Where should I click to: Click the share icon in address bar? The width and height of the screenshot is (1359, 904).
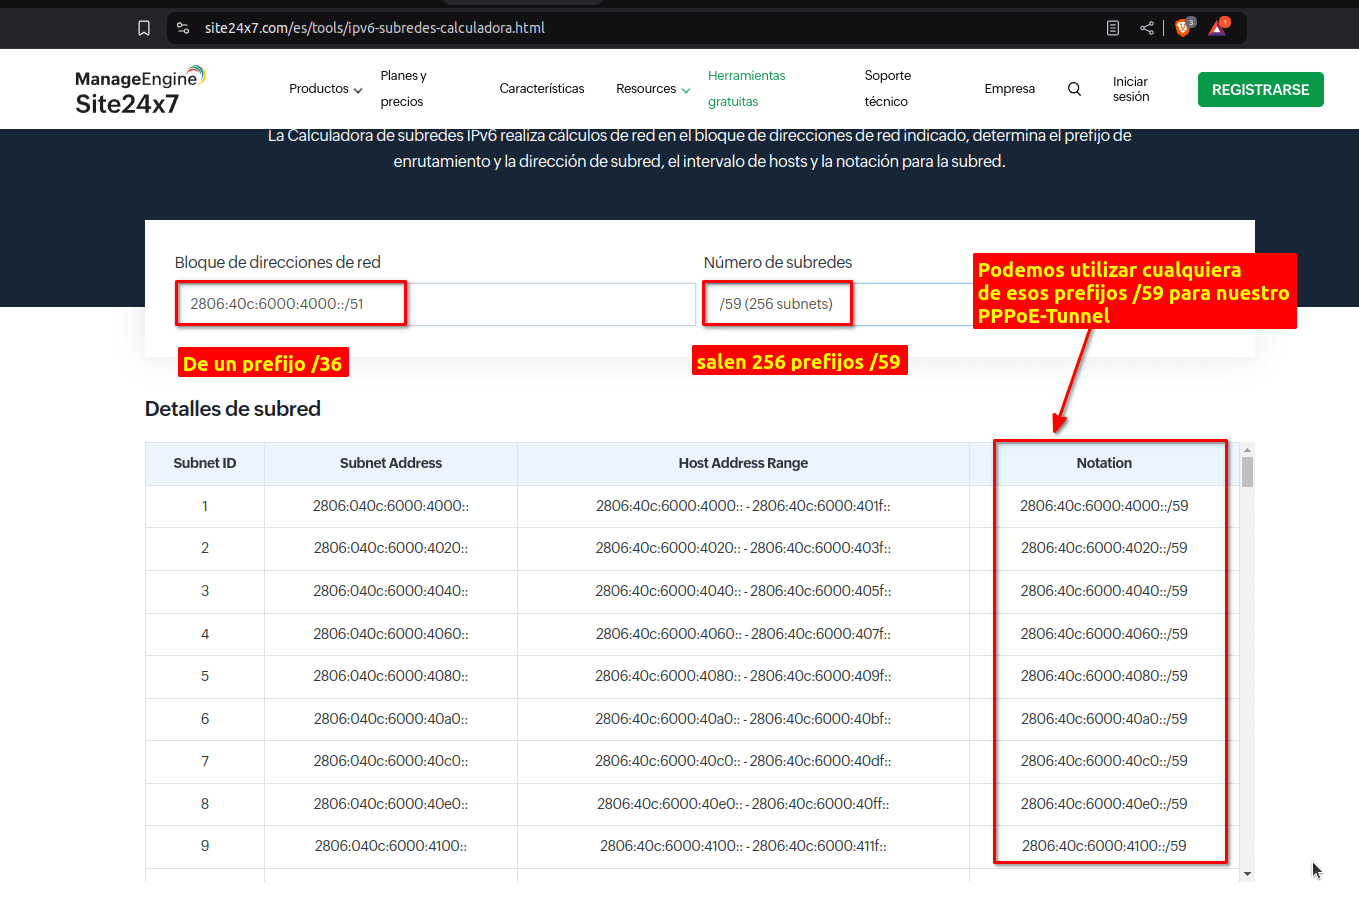pyautogui.click(x=1147, y=28)
